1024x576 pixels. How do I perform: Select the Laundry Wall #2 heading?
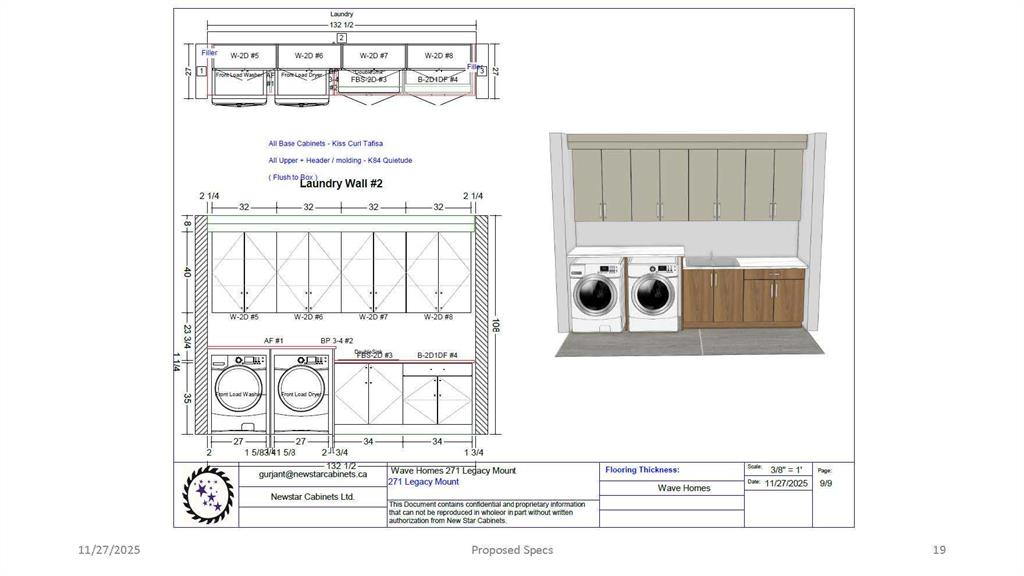pos(342,184)
